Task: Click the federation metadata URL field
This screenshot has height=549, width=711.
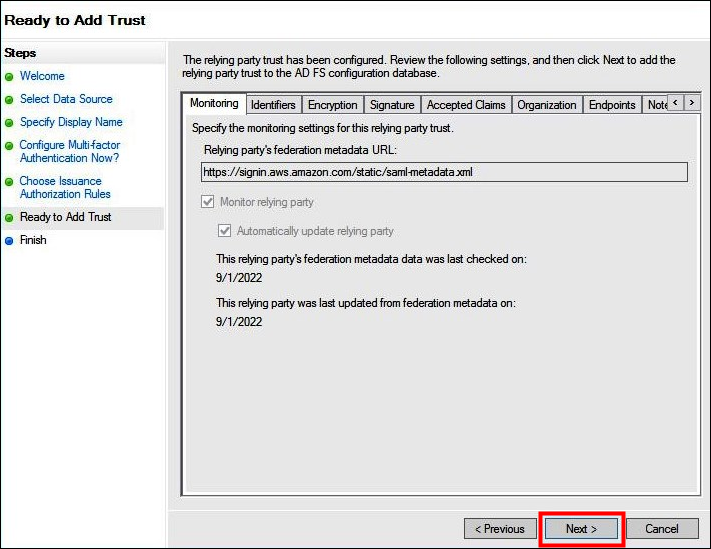Action: point(444,172)
